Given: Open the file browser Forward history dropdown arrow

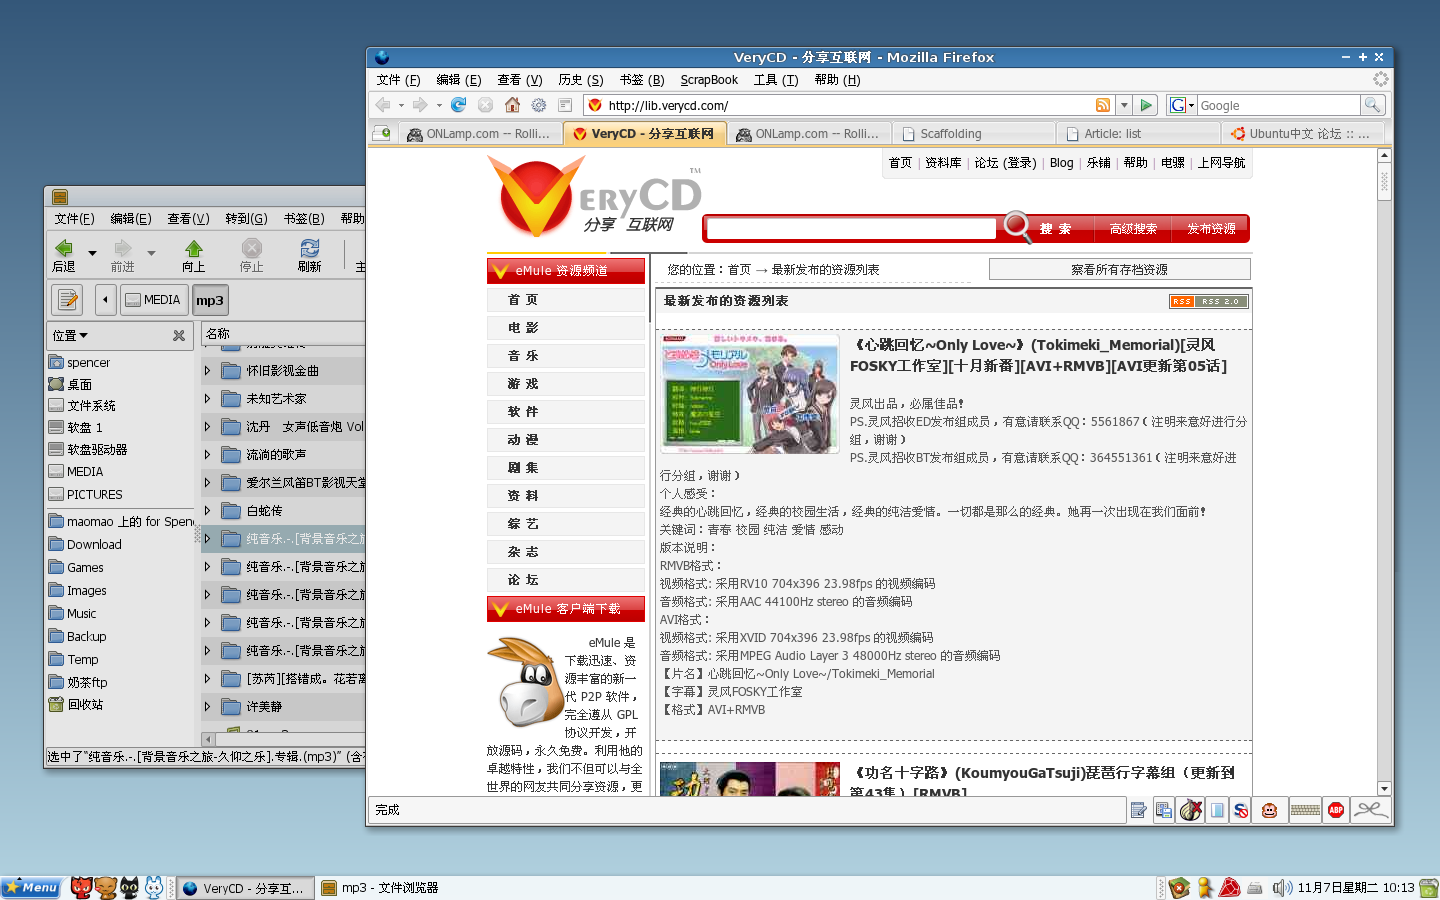Looking at the screenshot, I should (x=151, y=253).
